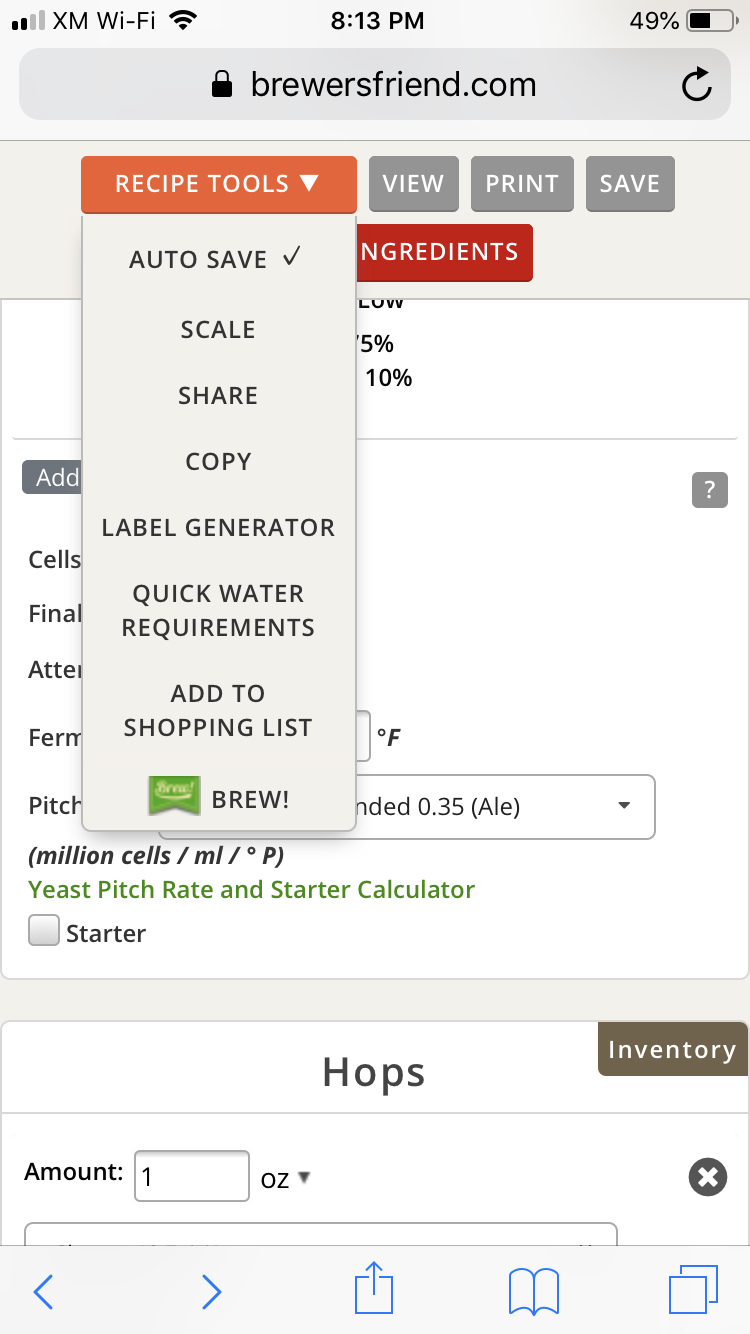Click the hops Amount input field
Image resolution: width=750 pixels, height=1334 pixels.
pyautogui.click(x=191, y=1176)
